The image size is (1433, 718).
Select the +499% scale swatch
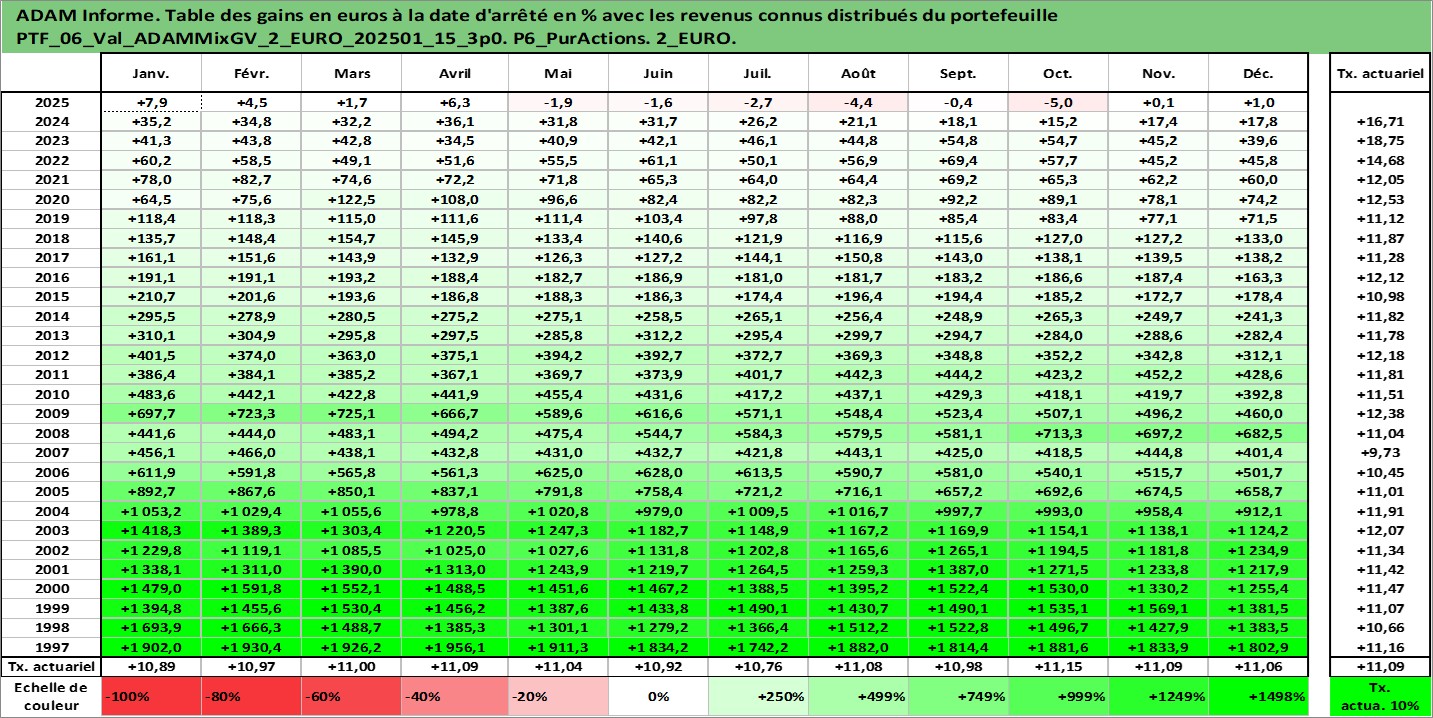click(858, 696)
